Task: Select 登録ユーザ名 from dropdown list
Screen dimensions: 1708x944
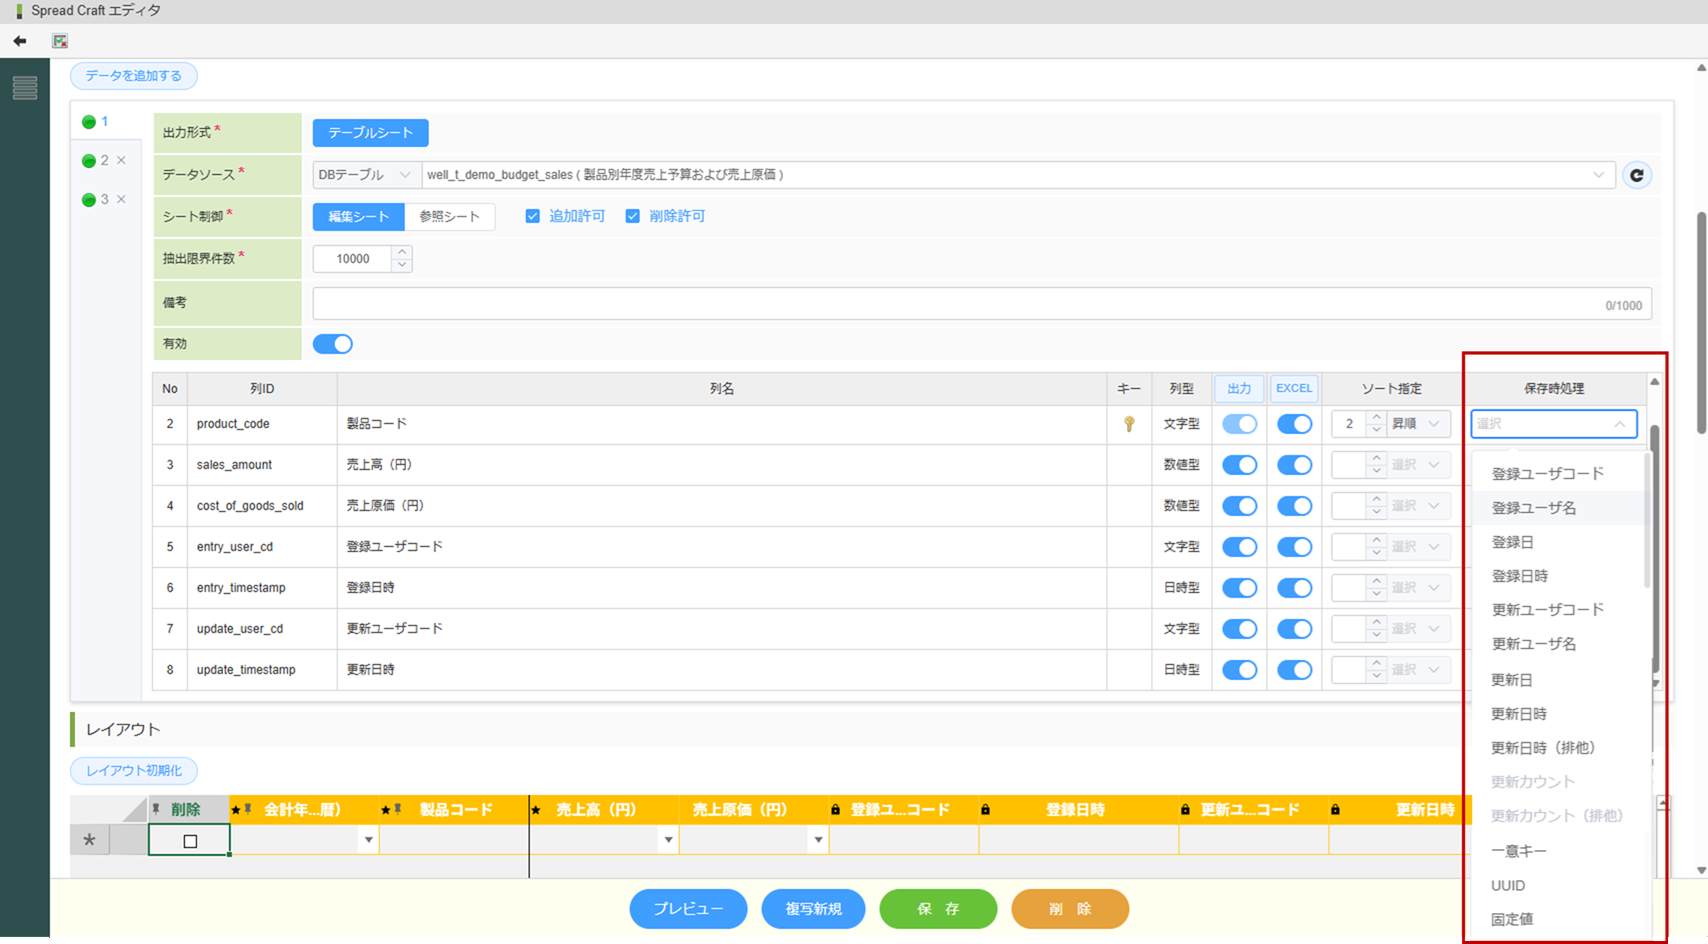Action: (1534, 508)
